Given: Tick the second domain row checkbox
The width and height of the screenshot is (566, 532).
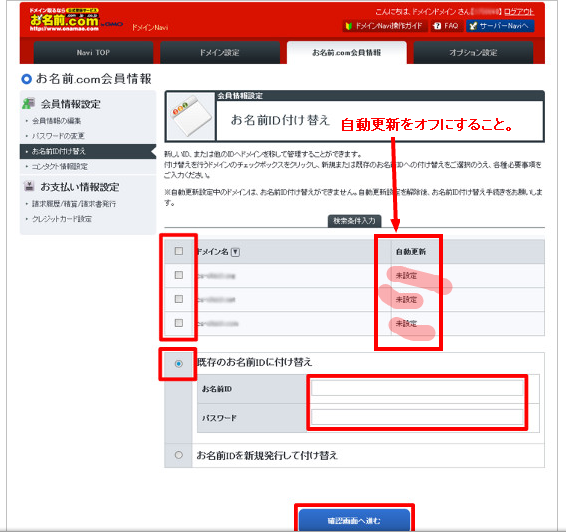Looking at the screenshot, I should pyautogui.click(x=179, y=299).
